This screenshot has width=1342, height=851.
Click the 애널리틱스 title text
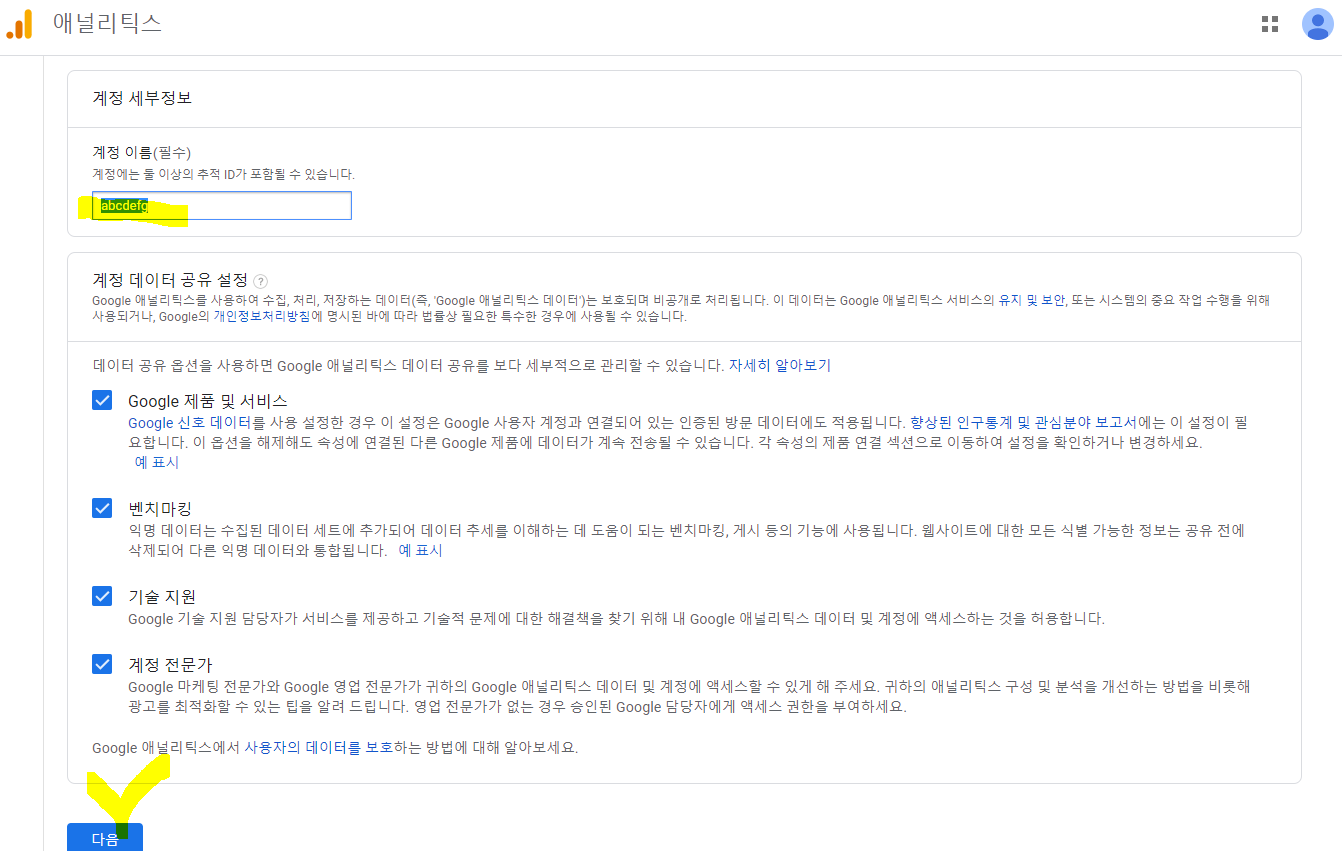click(x=107, y=24)
